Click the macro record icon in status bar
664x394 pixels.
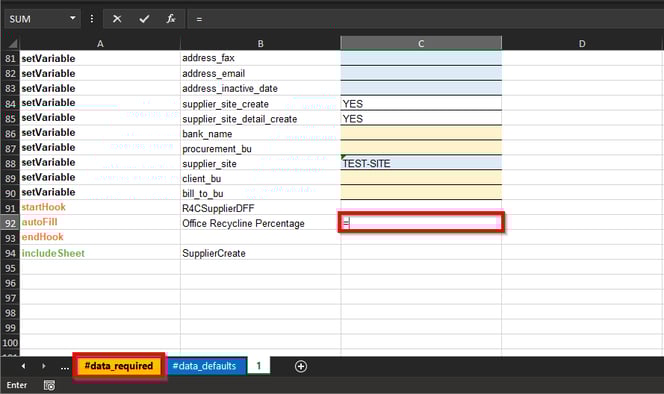pos(50,386)
